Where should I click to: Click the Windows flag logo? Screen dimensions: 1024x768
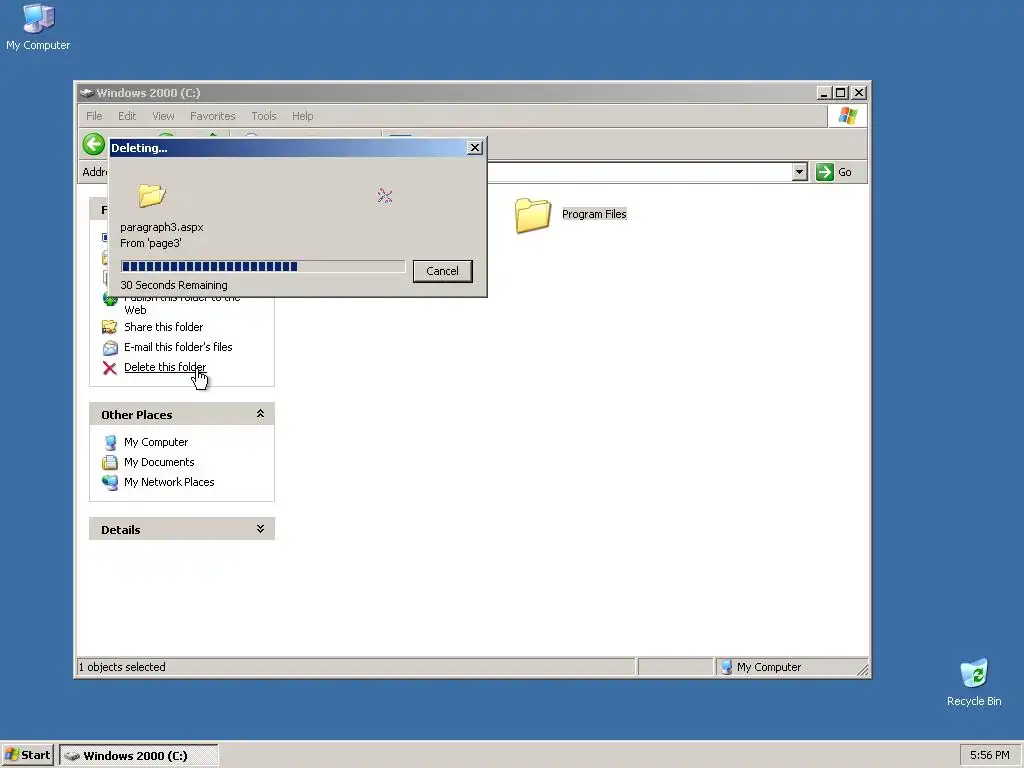848,116
